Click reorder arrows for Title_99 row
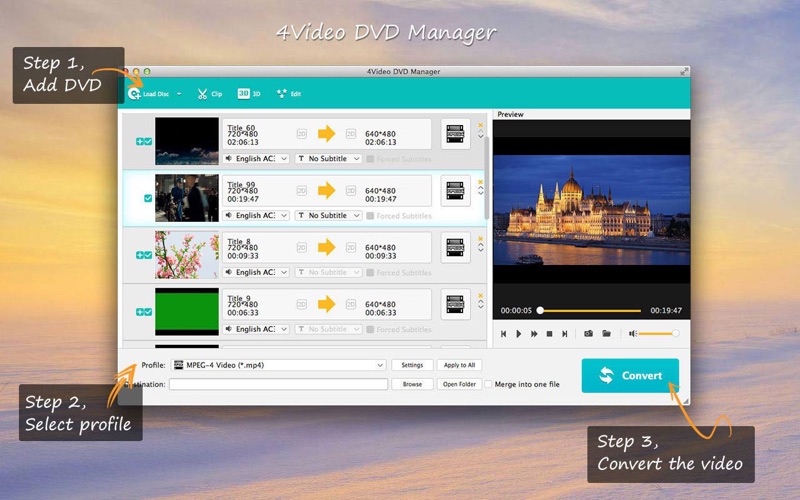Image resolution: width=800 pixels, height=500 pixels. pos(480,191)
